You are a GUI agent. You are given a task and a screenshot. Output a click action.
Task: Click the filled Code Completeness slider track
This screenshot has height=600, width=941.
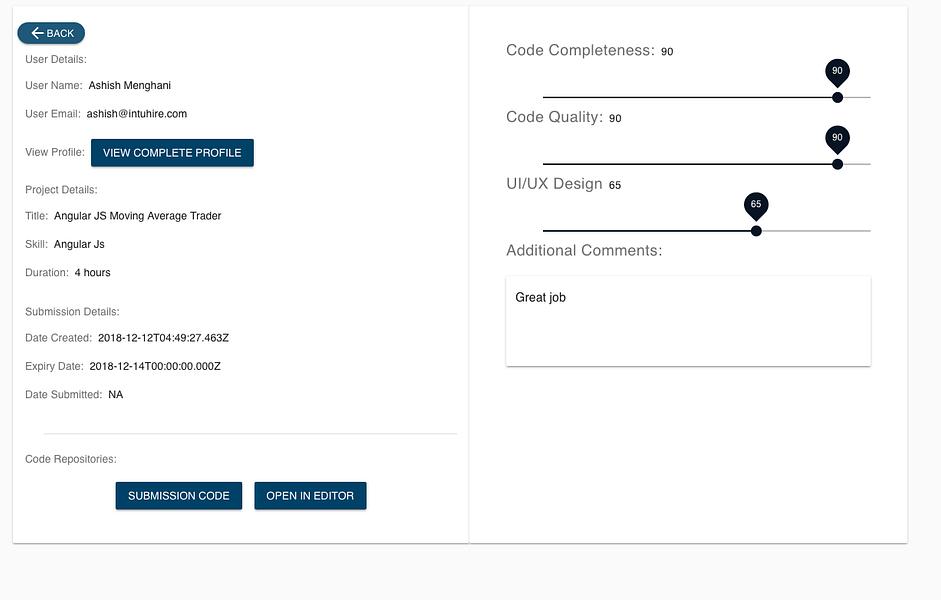687,97
